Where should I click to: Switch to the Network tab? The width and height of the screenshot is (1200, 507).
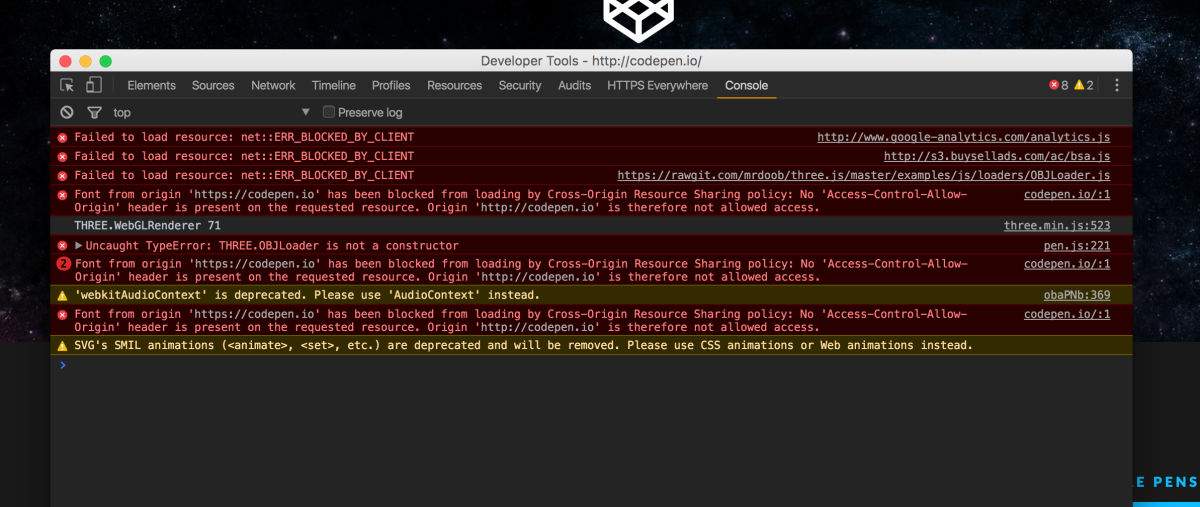tap(273, 86)
